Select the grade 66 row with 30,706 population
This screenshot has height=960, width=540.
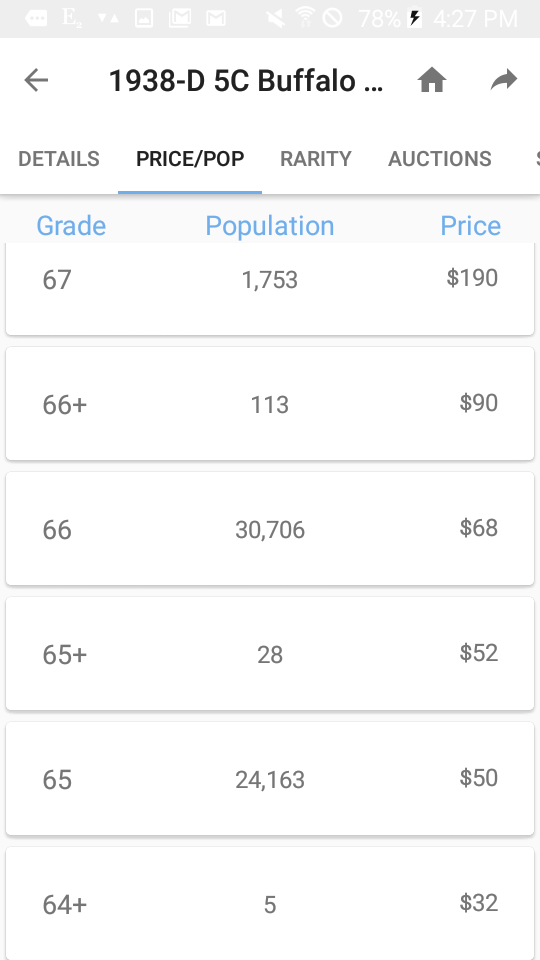[270, 528]
